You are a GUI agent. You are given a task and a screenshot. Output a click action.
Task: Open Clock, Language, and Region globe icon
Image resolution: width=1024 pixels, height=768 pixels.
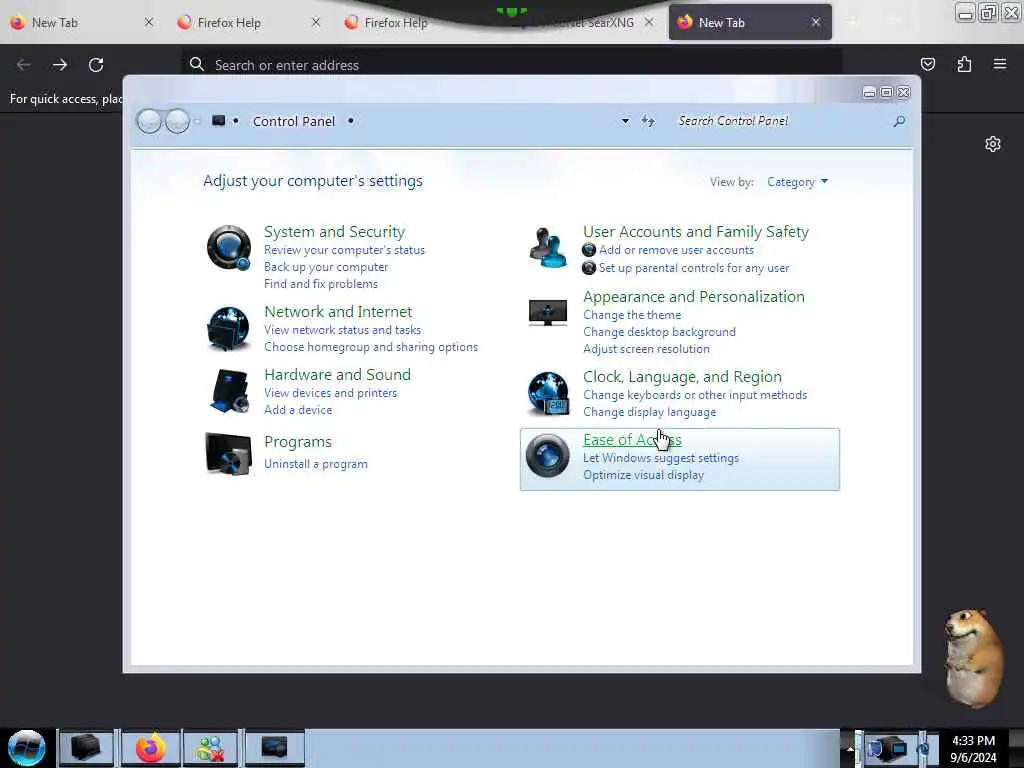548,393
